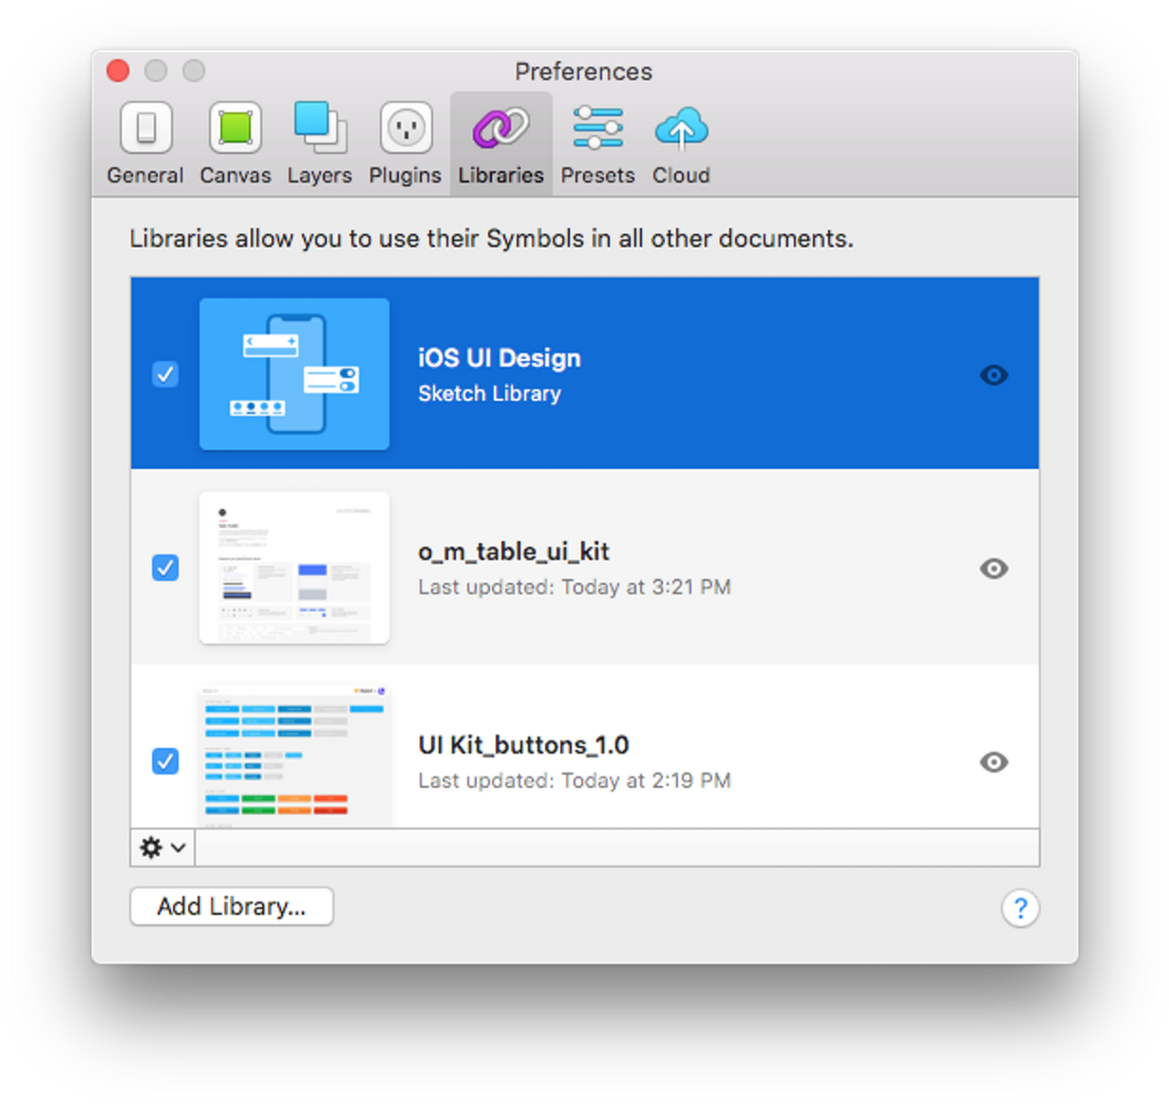Uncheck the o_m_table_ui_kit library
Viewport: 1169px width, 1104px height.
165,567
